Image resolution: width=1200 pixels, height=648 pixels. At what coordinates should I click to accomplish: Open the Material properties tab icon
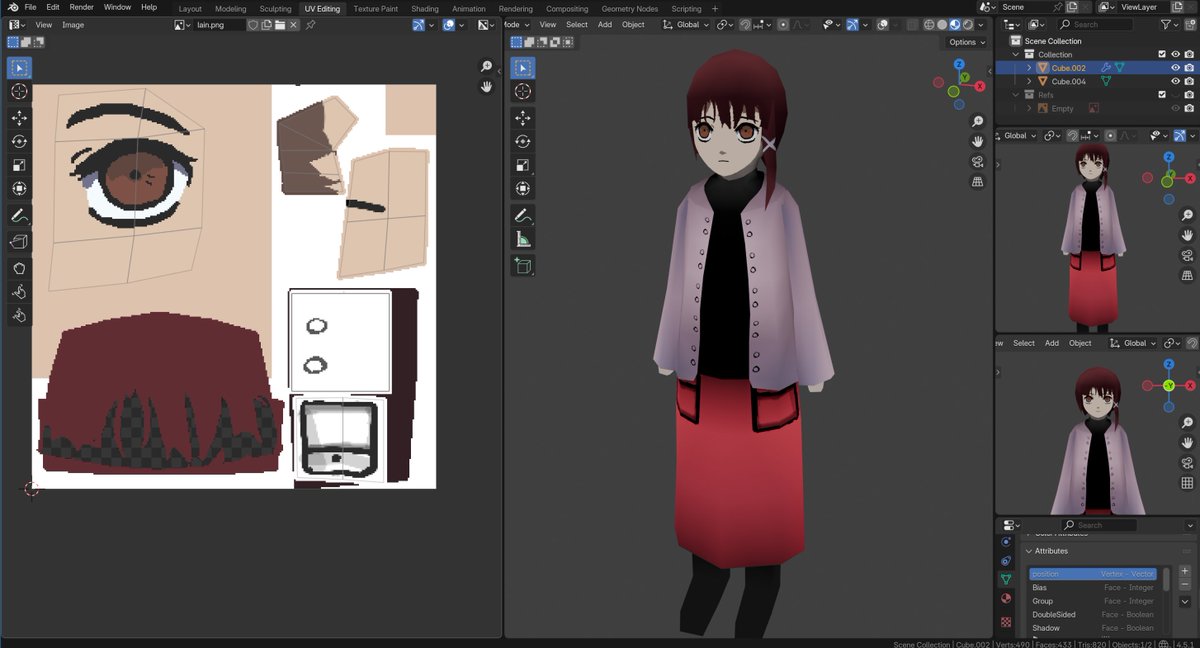(1006, 598)
